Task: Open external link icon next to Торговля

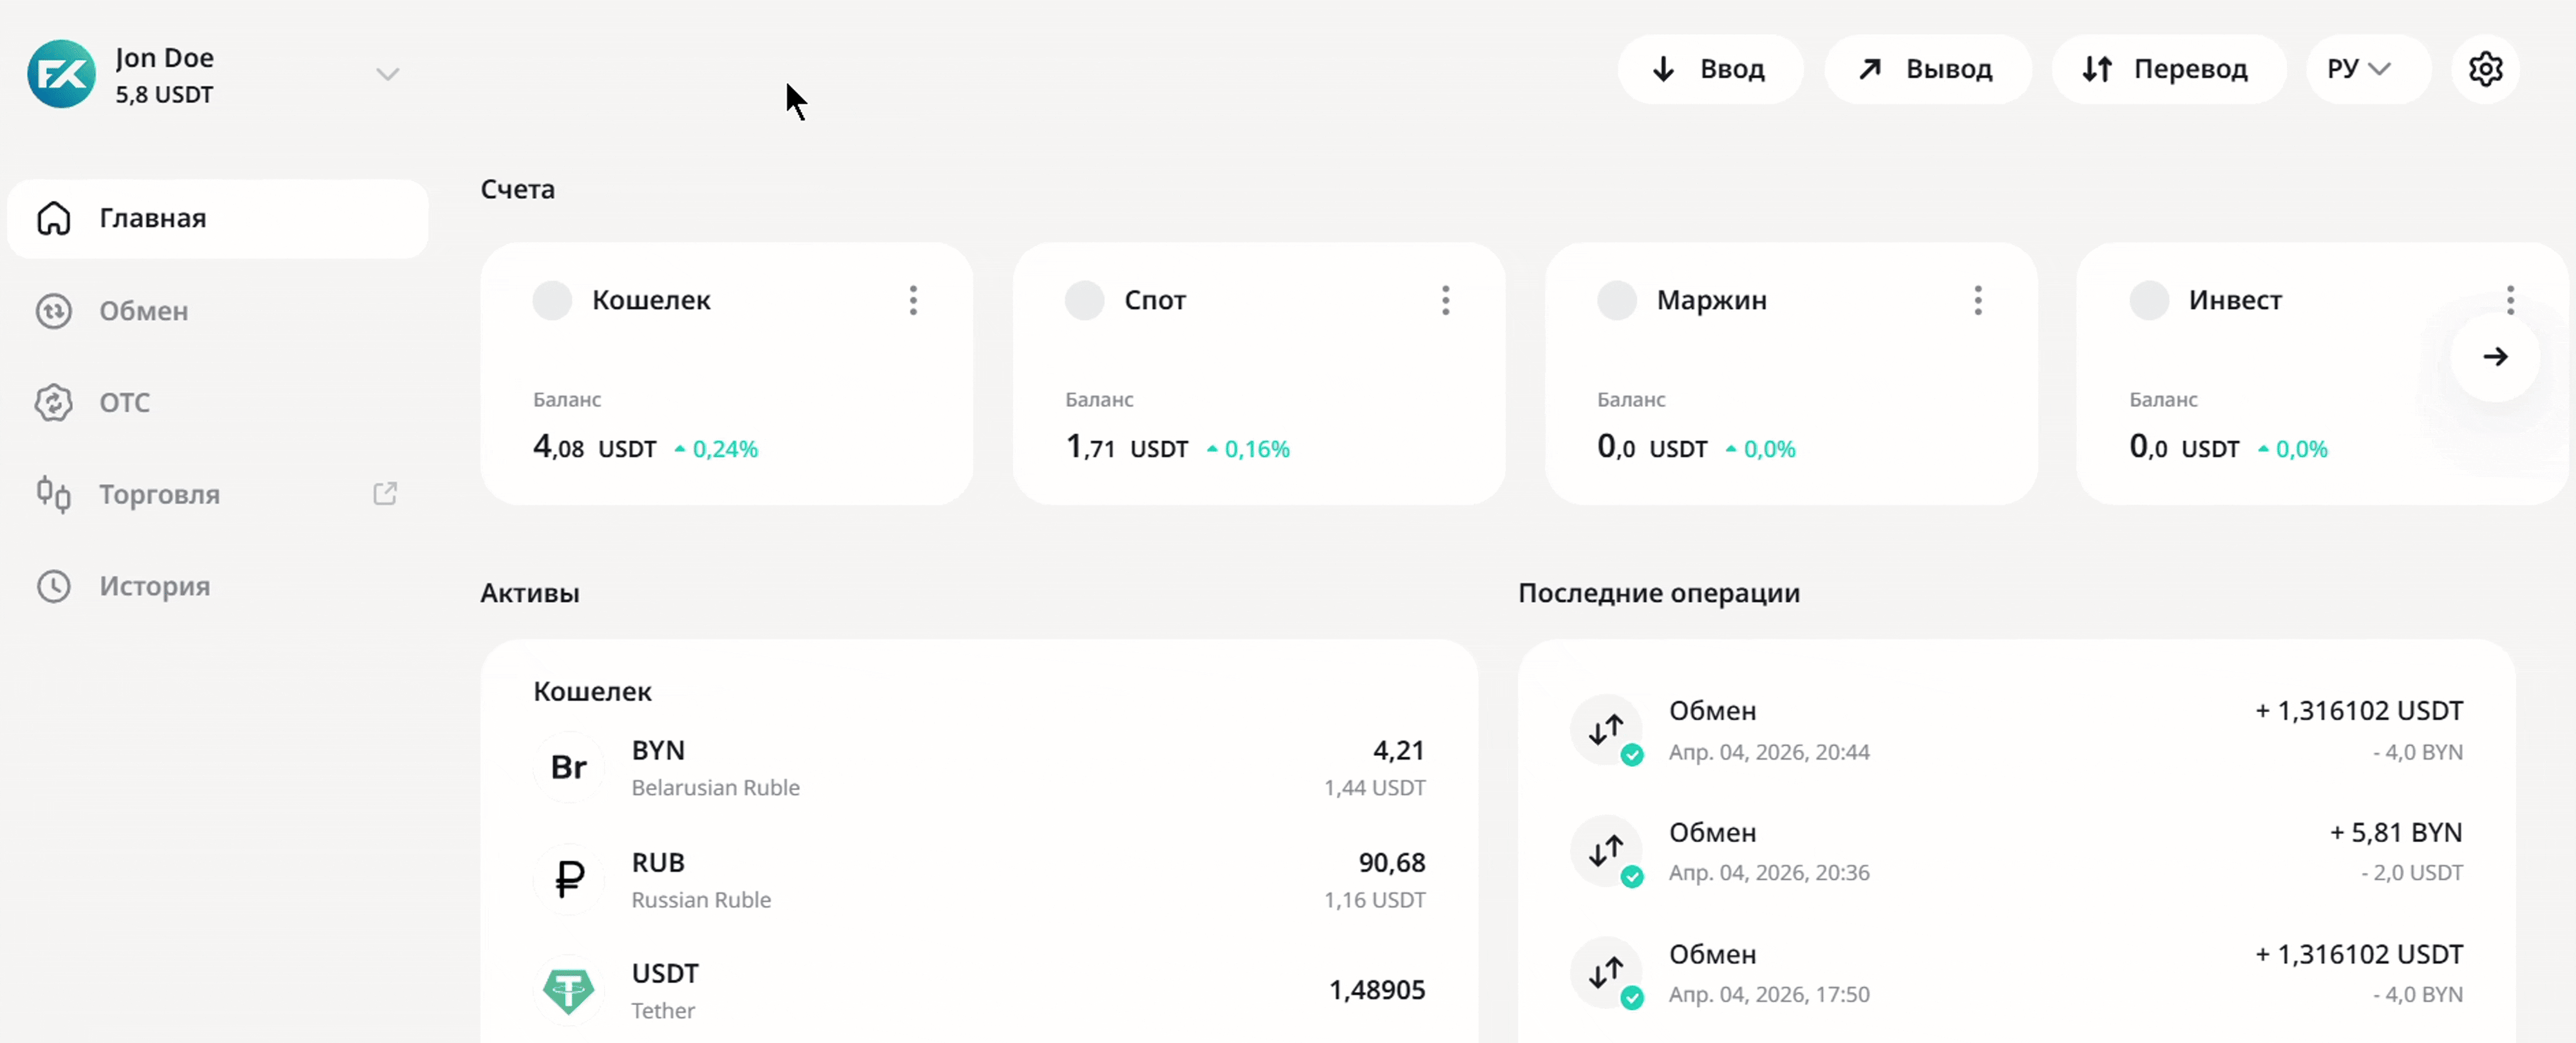Action: 385,494
